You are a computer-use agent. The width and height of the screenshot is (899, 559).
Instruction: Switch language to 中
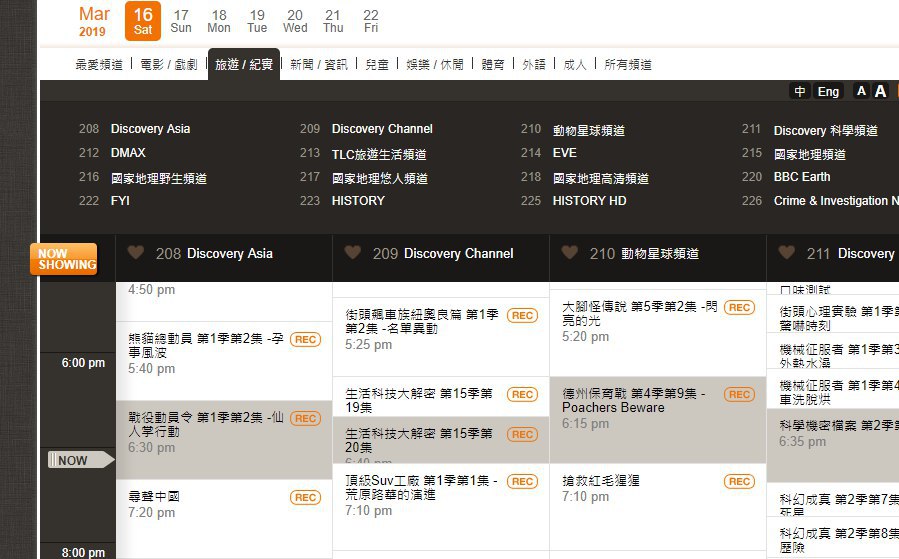tap(800, 91)
